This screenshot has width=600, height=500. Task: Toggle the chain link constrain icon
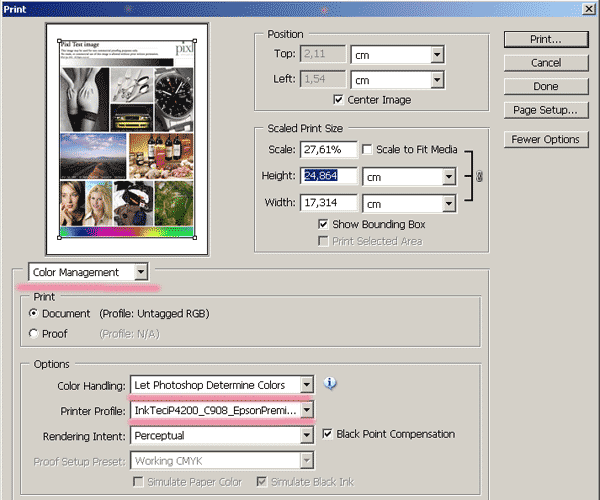pyautogui.click(x=479, y=176)
